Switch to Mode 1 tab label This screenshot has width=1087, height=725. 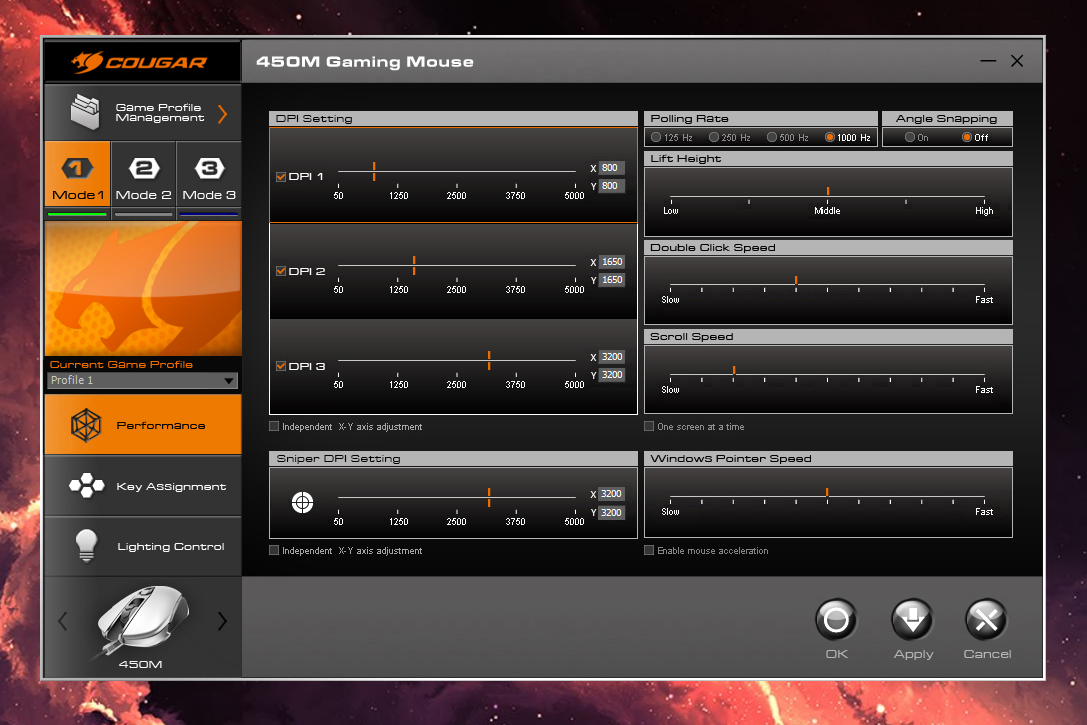(x=78, y=195)
